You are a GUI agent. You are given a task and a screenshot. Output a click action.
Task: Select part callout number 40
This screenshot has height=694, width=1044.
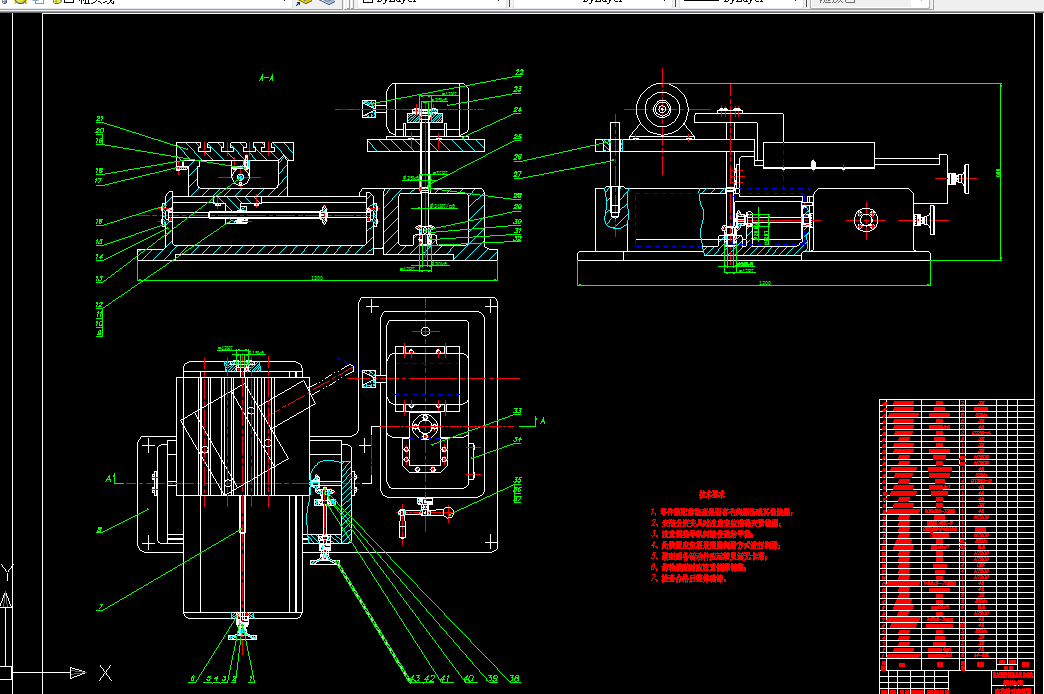click(x=469, y=679)
